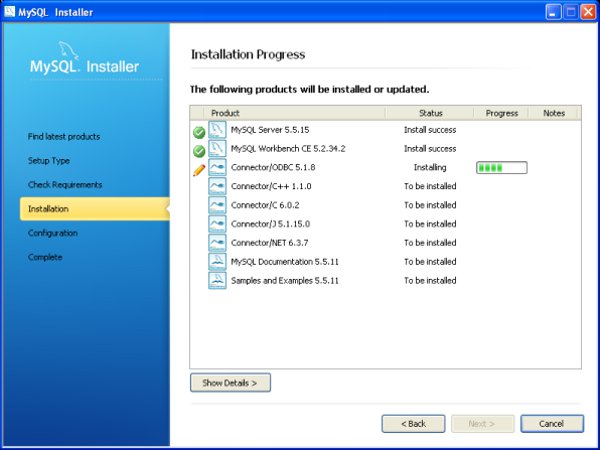Viewport: 600px width, 450px height.
Task: Sort by the Status column header
Action: (x=430, y=113)
